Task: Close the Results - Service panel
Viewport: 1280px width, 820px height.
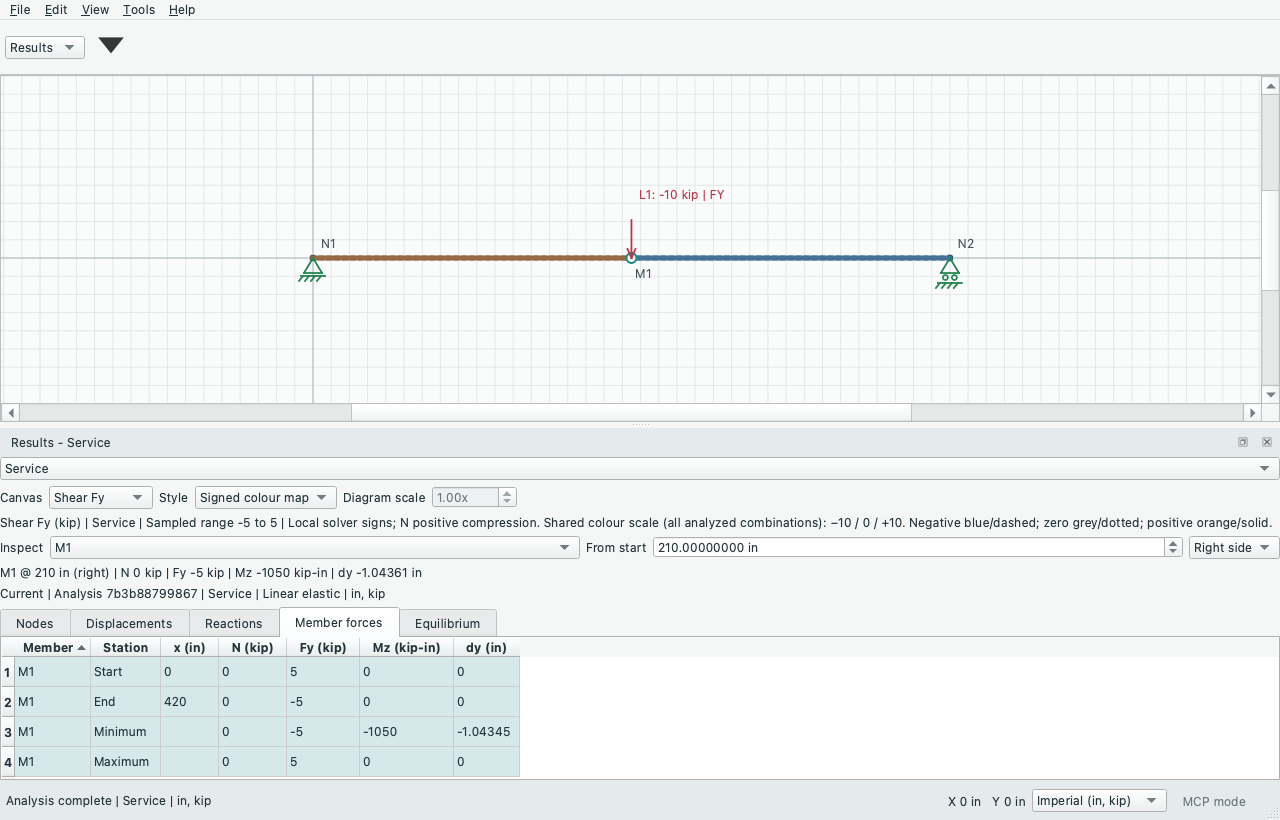Action: point(1267,442)
